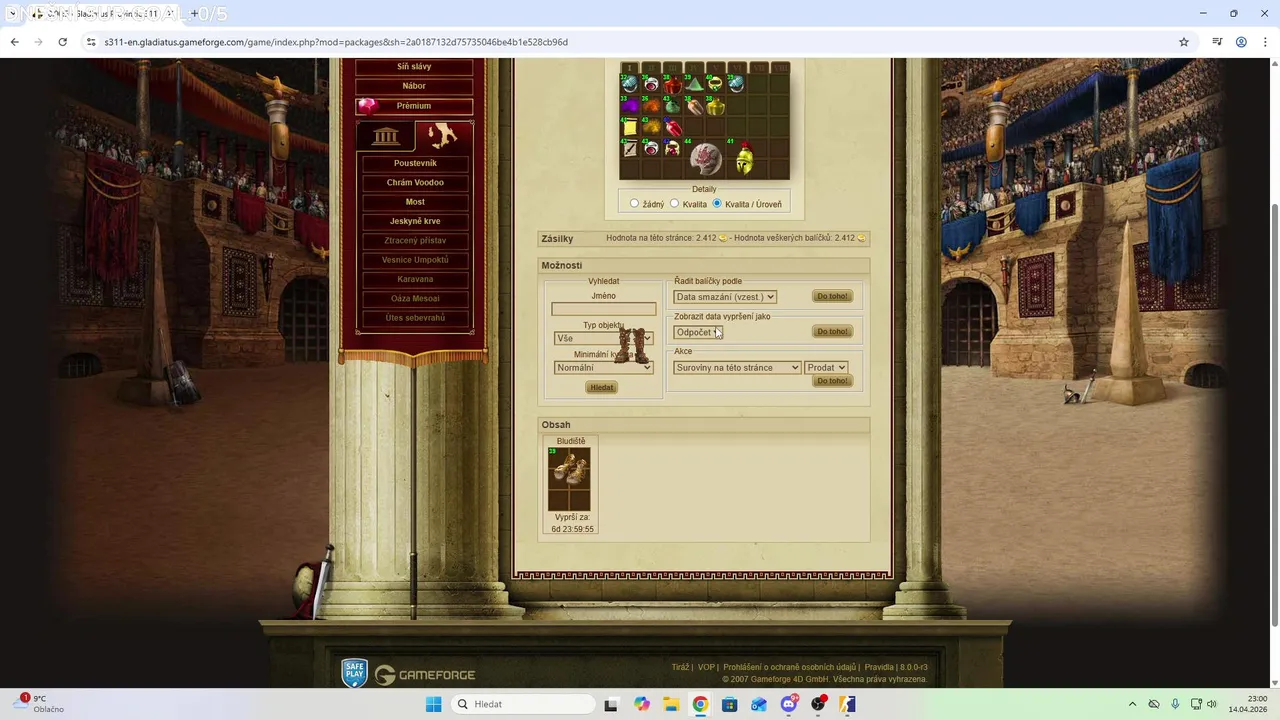1280x720 pixels.
Task: Select the 'Kvalita' details radio option
Action: coord(675,203)
